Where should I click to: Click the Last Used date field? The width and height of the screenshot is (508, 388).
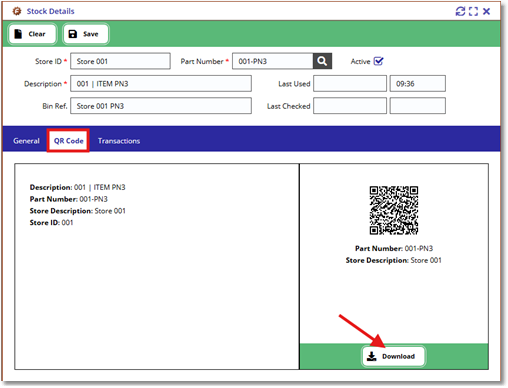coord(350,84)
